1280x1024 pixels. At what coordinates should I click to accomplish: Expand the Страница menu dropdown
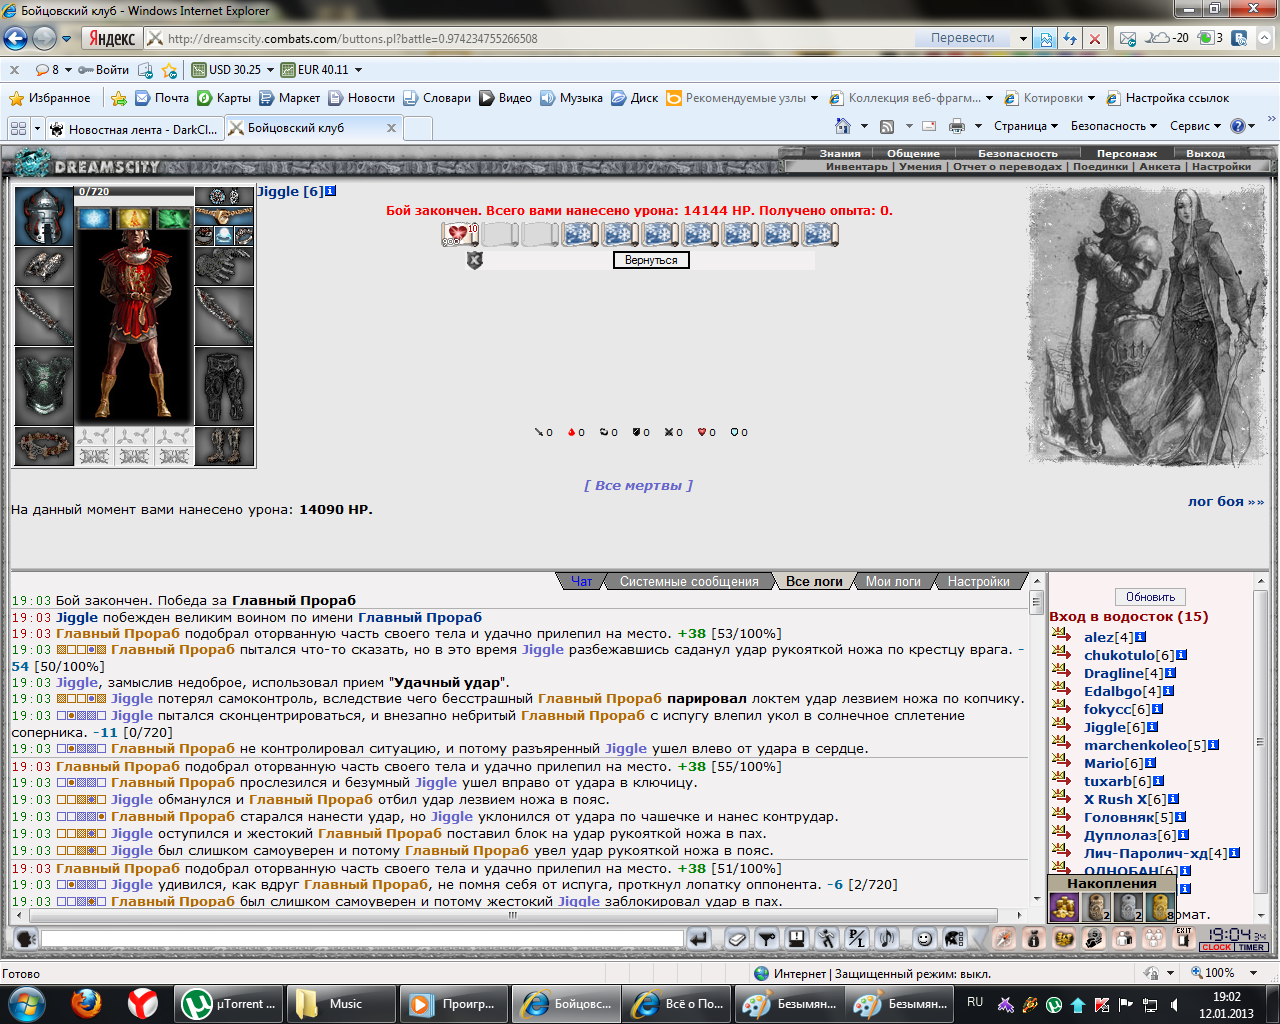1026,126
